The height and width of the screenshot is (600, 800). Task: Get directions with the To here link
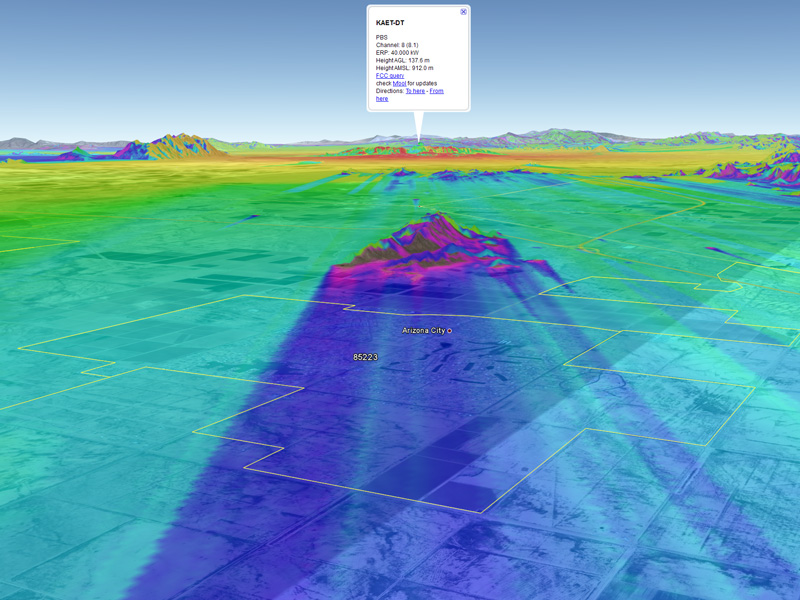415,91
